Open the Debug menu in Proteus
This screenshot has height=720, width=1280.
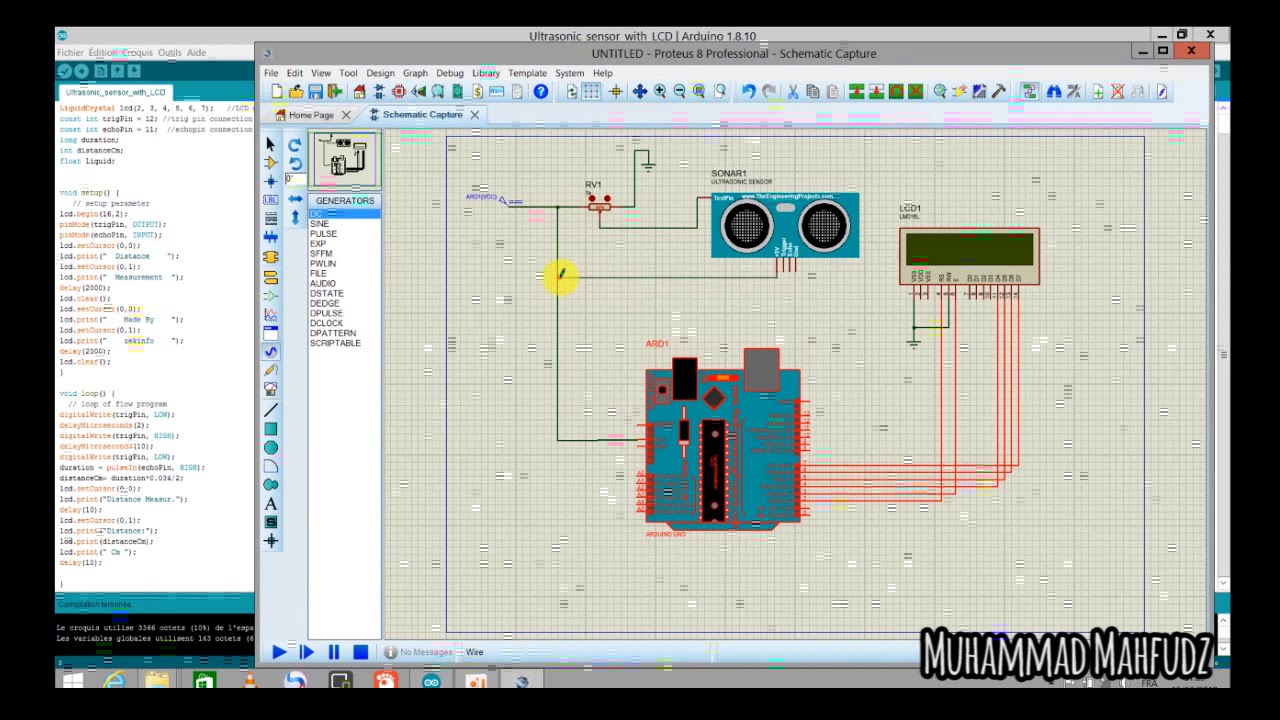tap(450, 73)
